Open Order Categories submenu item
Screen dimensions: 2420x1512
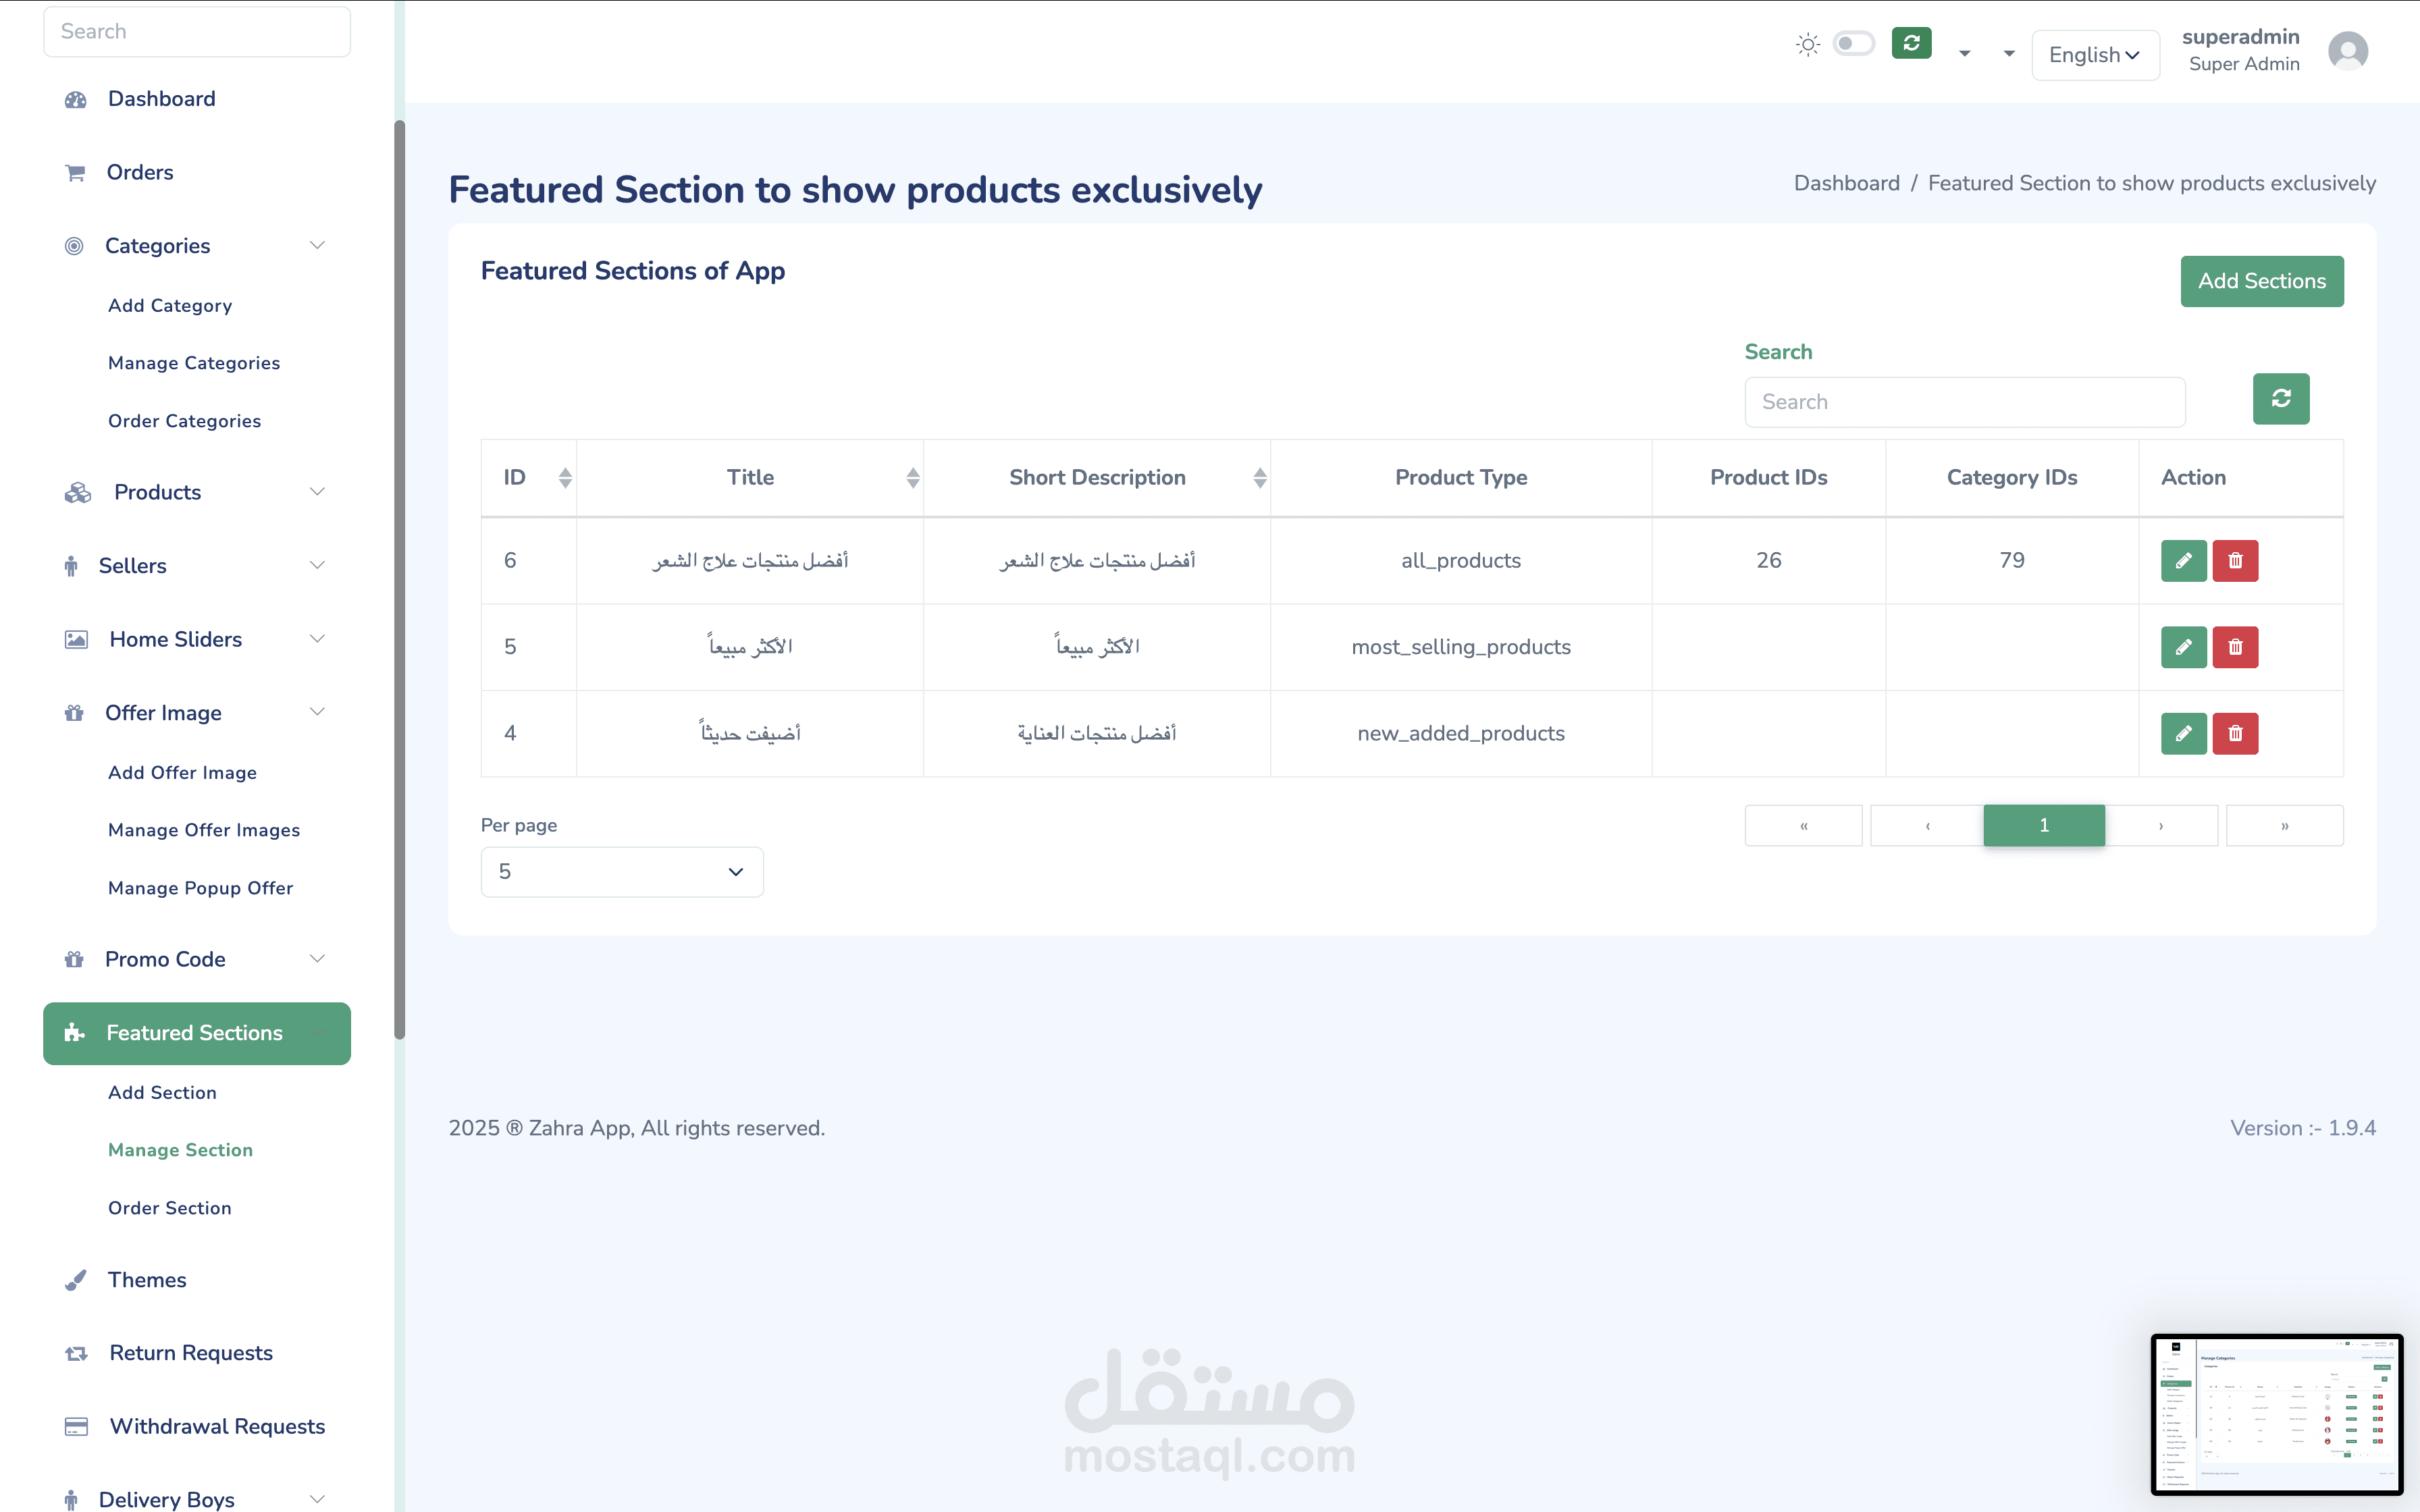[x=185, y=421]
